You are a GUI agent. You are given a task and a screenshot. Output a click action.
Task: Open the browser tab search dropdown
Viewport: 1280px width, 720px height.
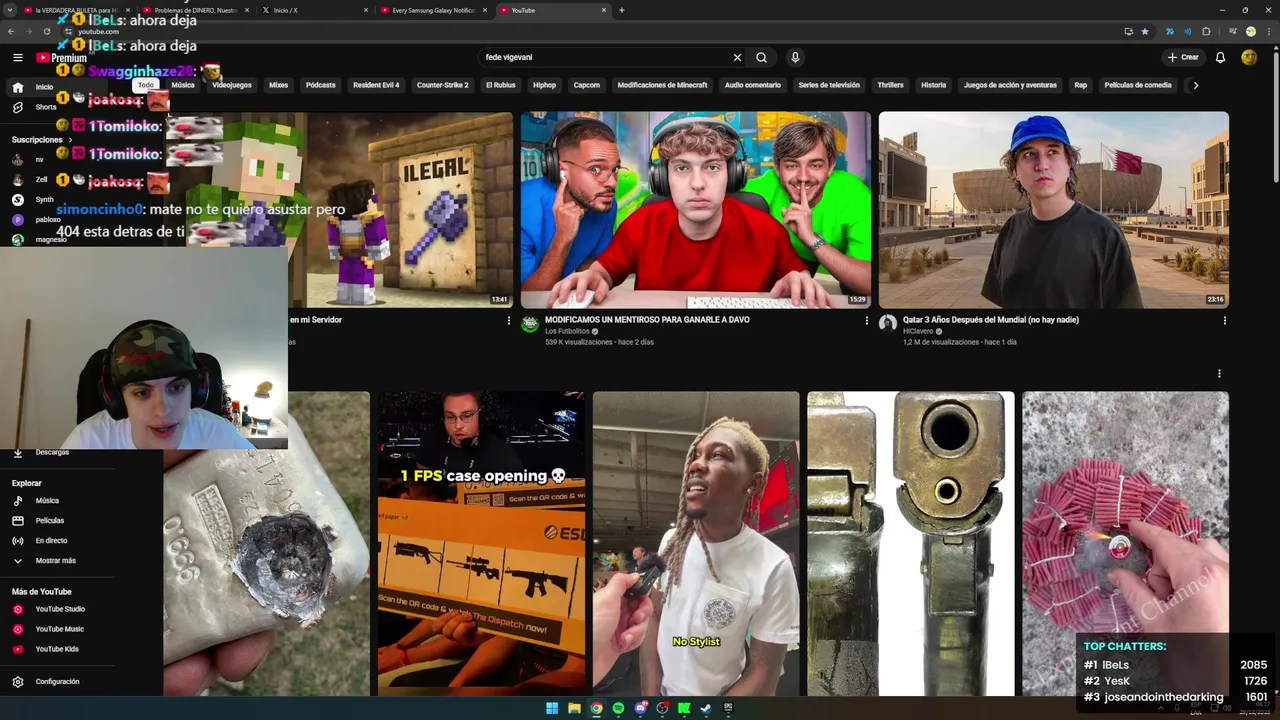[x=11, y=10]
